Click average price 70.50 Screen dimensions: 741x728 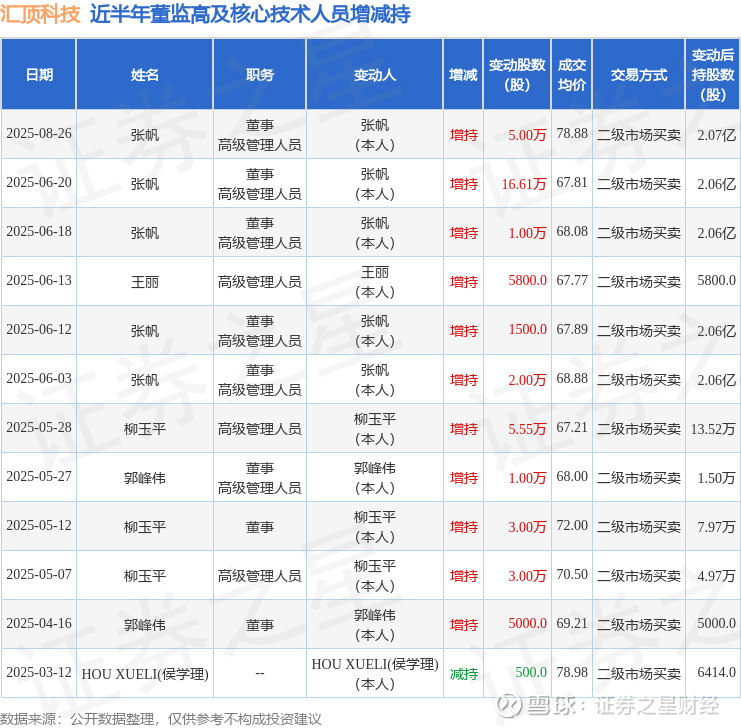[x=572, y=574]
